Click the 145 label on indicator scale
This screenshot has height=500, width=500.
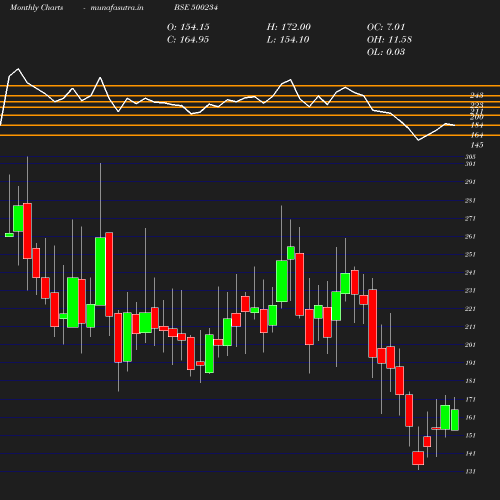(477, 145)
